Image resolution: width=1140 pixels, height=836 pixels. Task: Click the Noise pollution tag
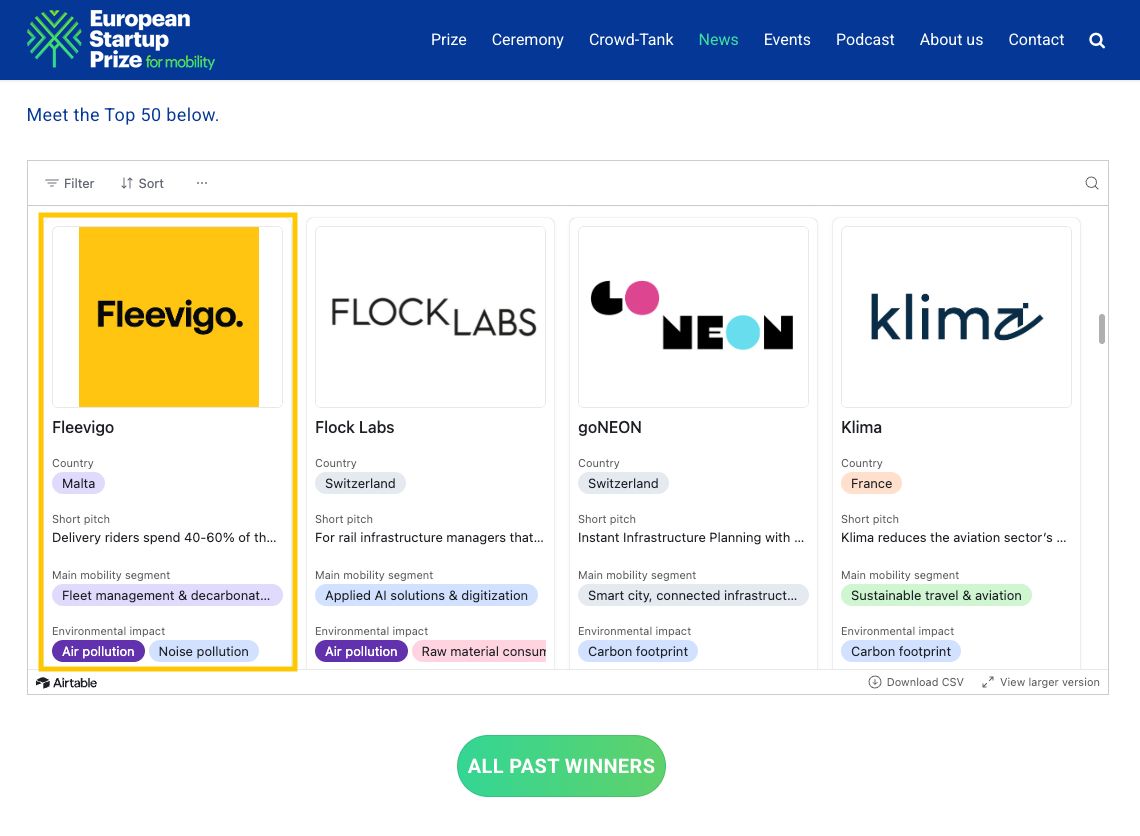[204, 651]
